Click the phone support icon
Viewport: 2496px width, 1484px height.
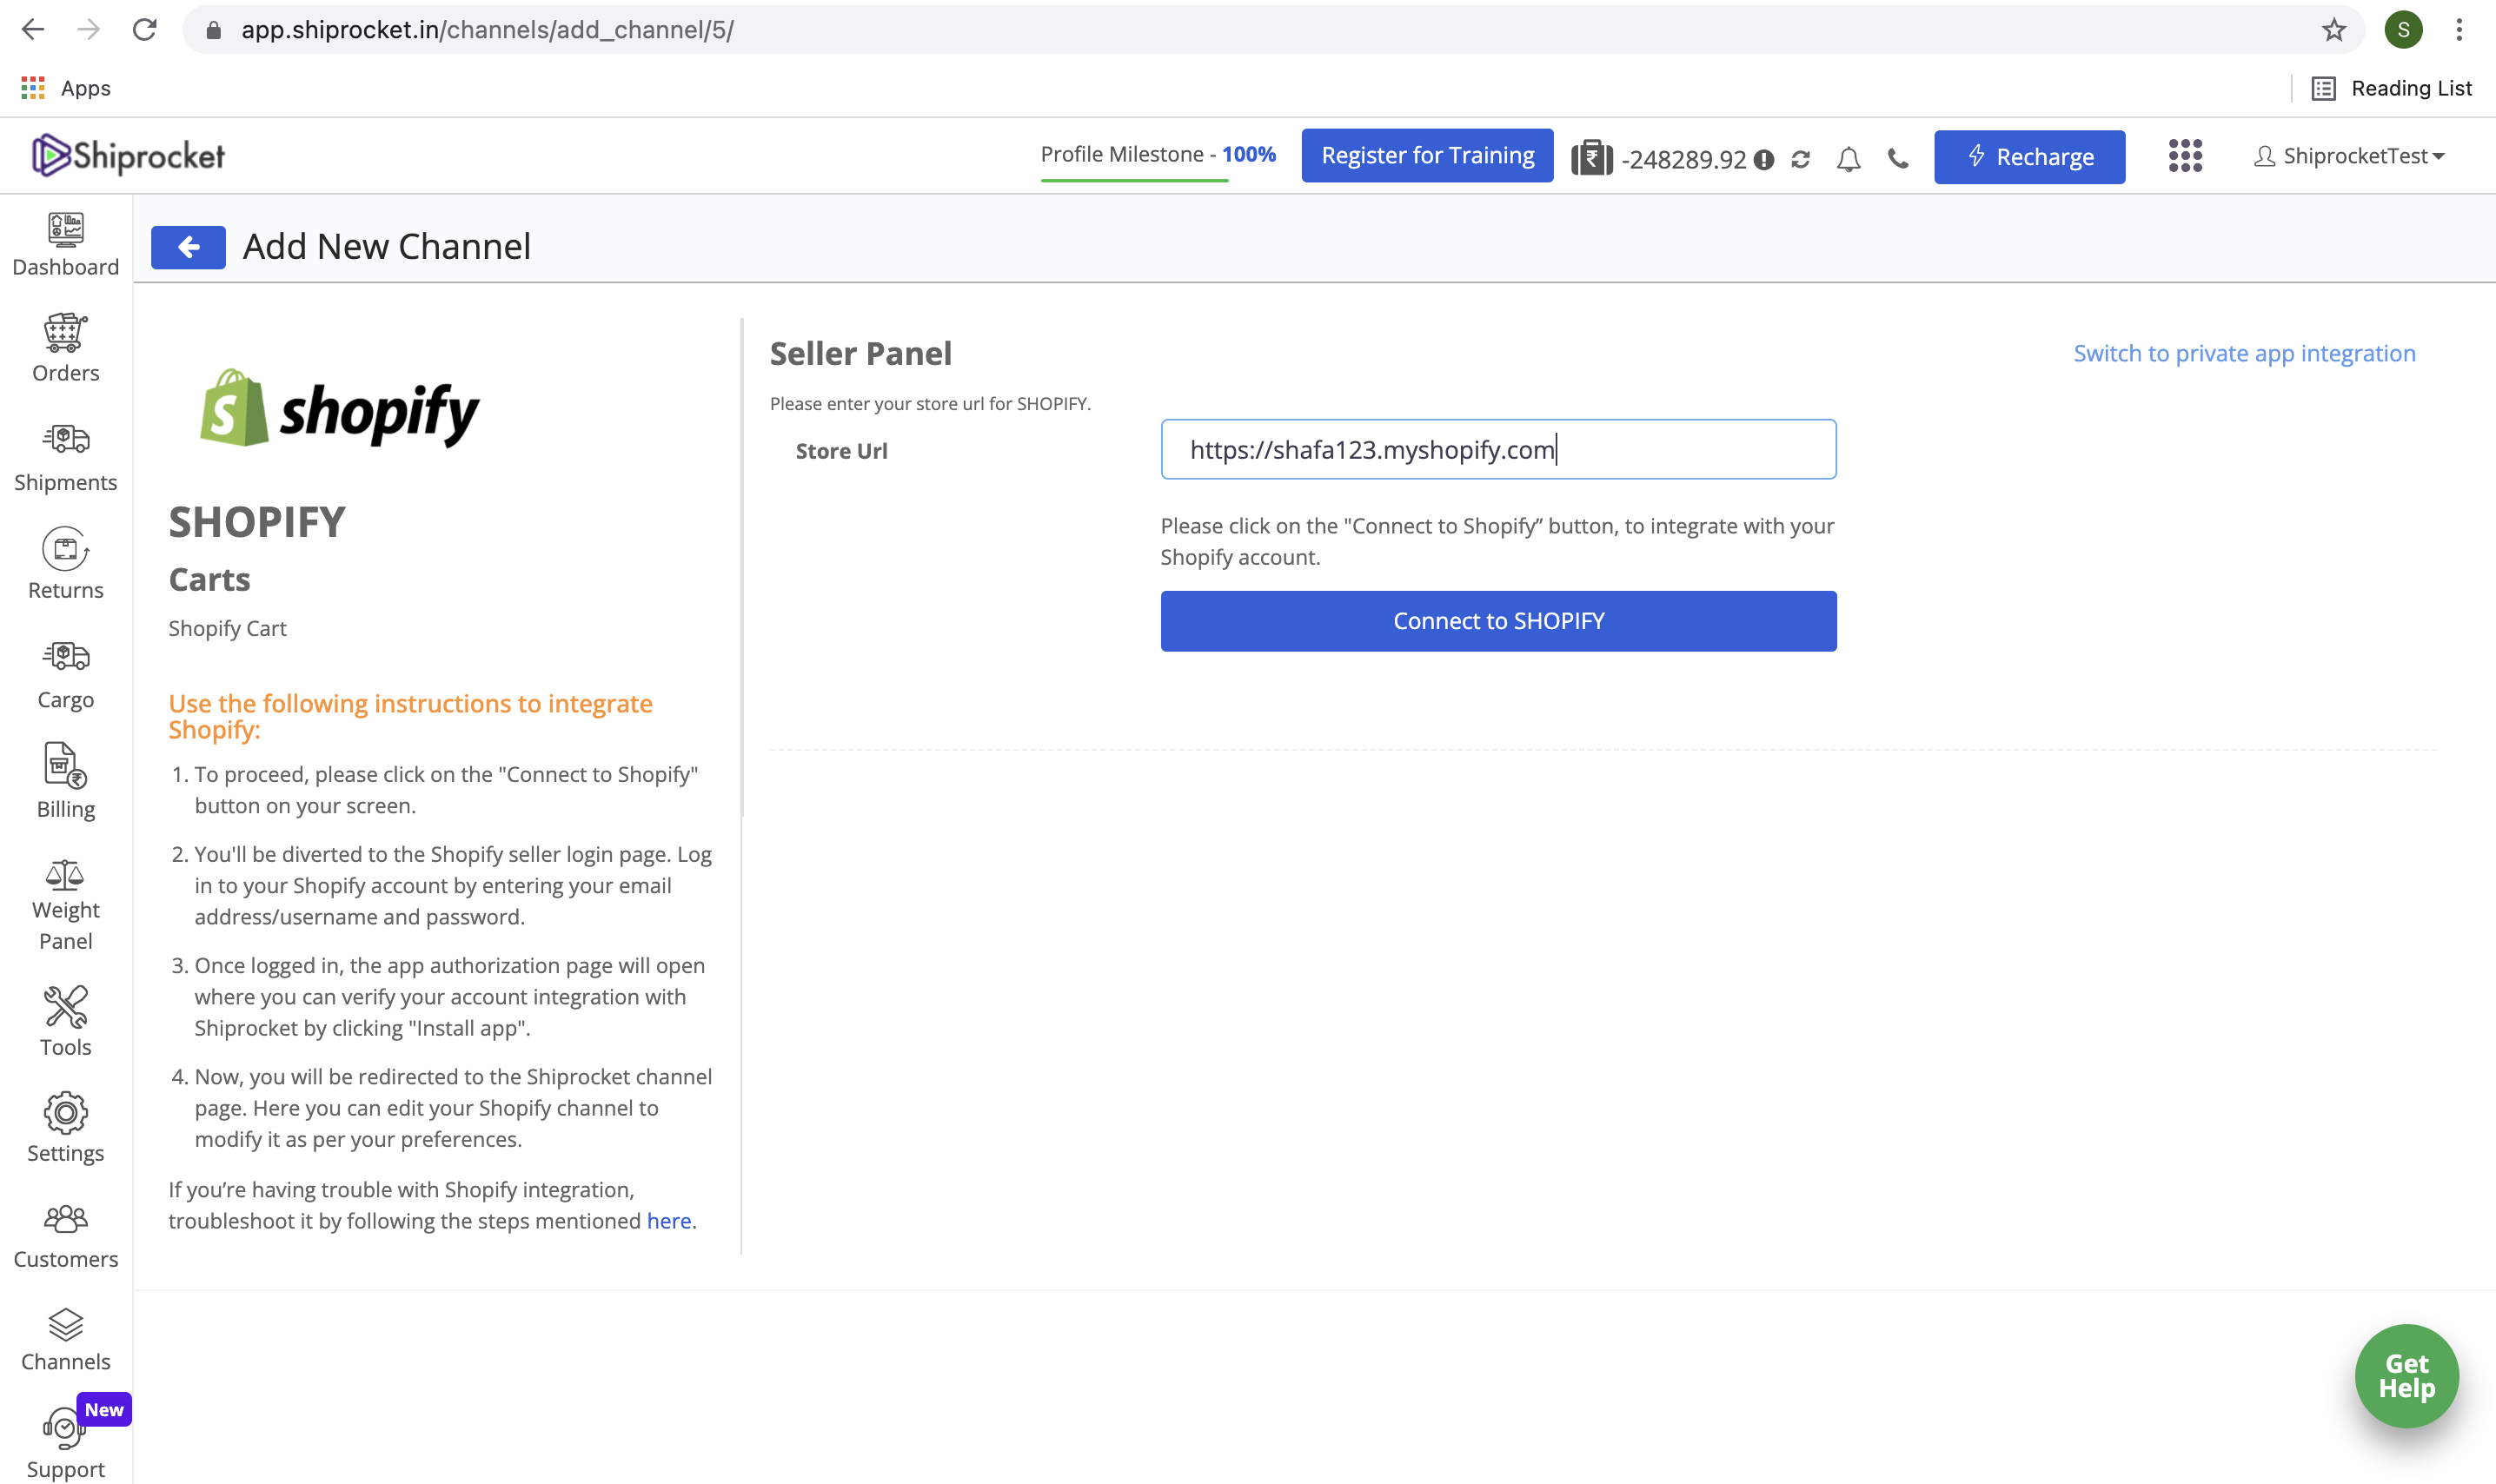1898,157
